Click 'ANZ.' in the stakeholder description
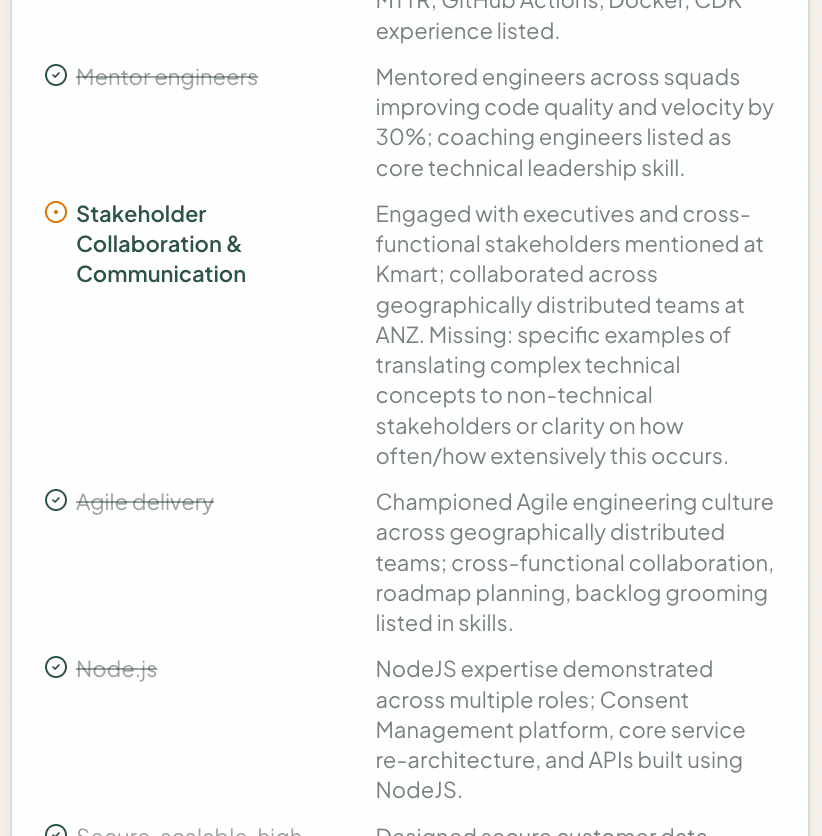 (399, 335)
